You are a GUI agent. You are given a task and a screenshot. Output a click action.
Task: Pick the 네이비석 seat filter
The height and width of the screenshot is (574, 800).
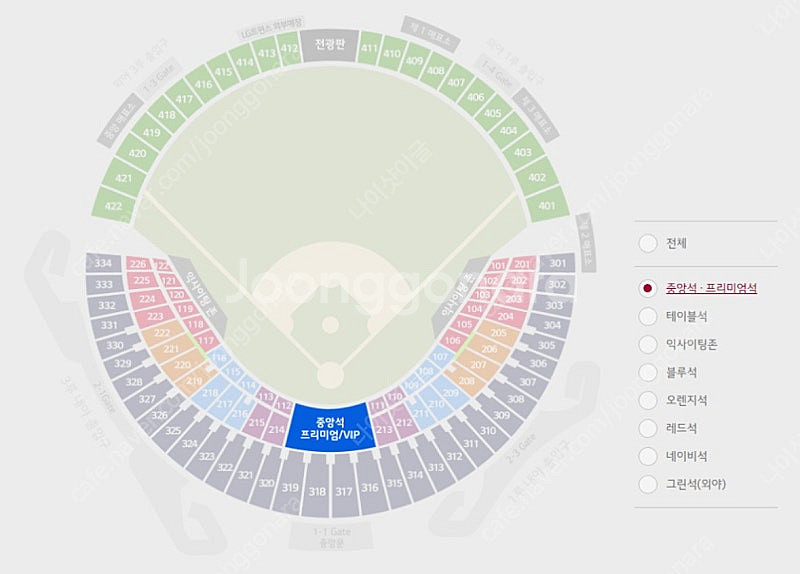(648, 456)
